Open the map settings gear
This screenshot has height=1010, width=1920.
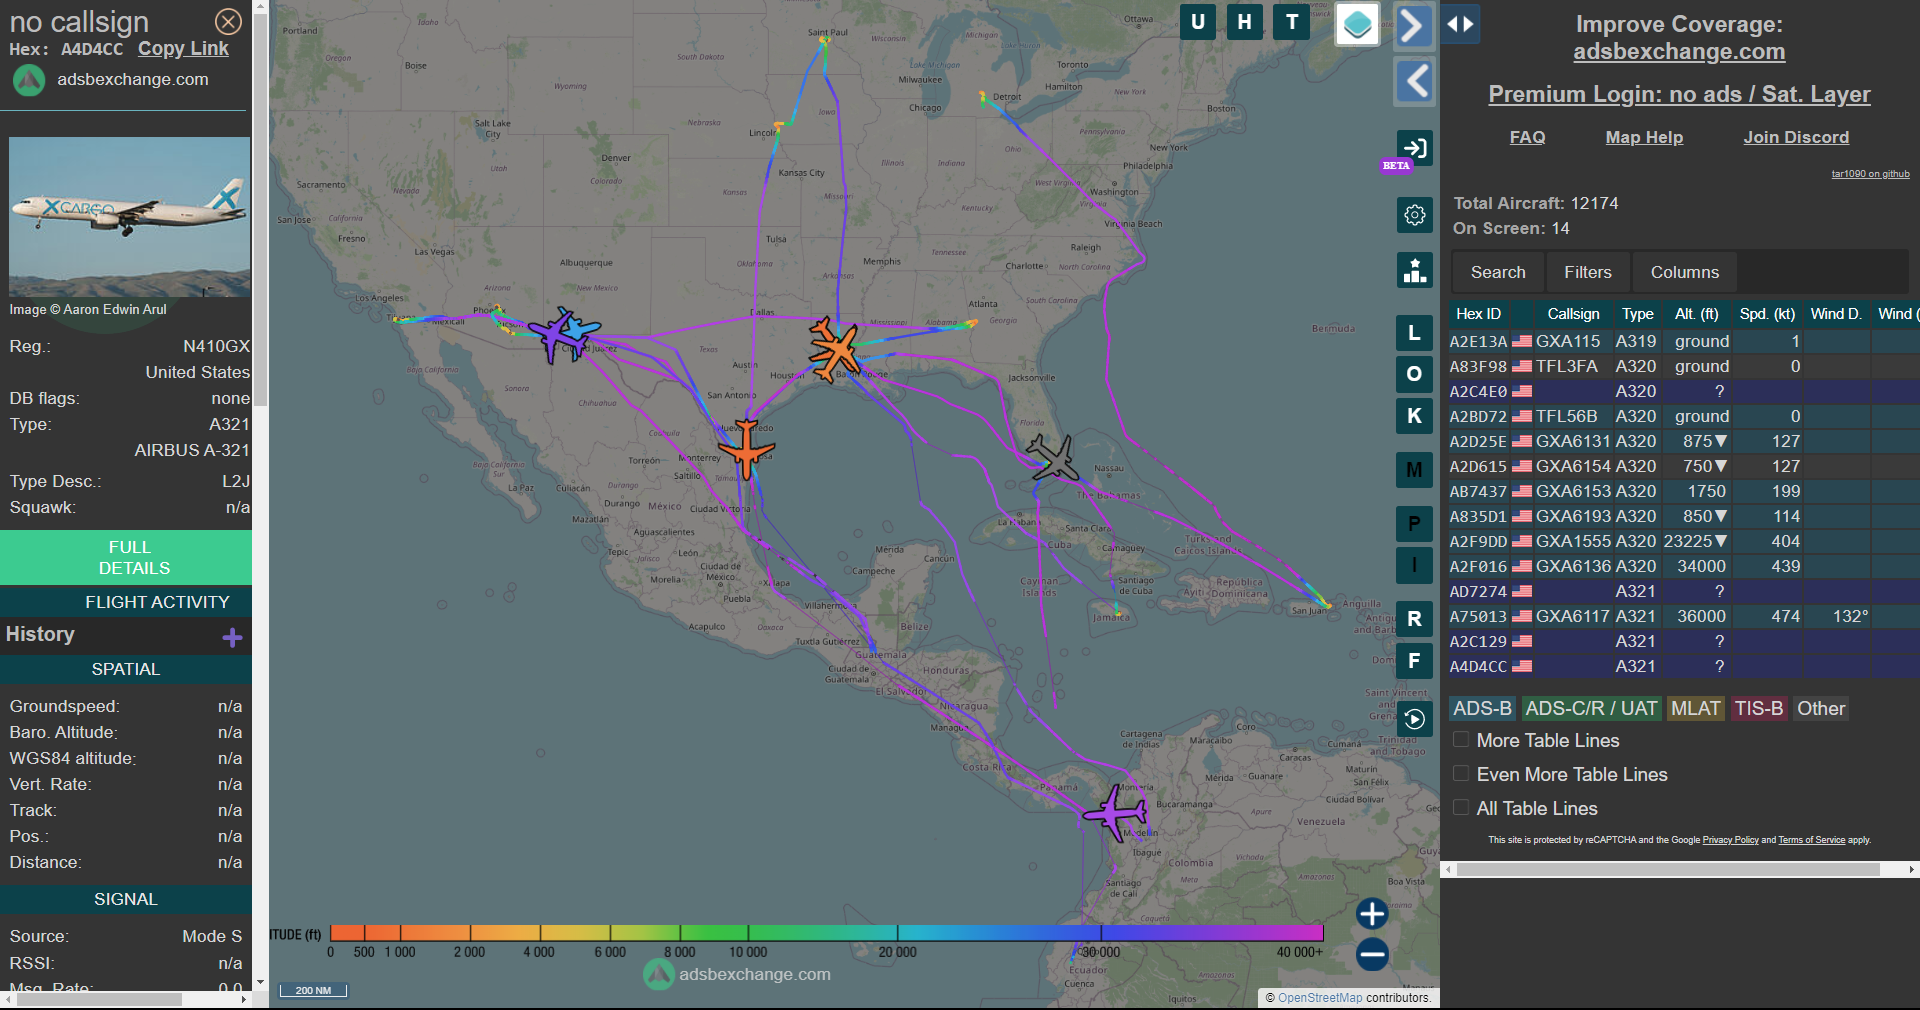point(1414,214)
